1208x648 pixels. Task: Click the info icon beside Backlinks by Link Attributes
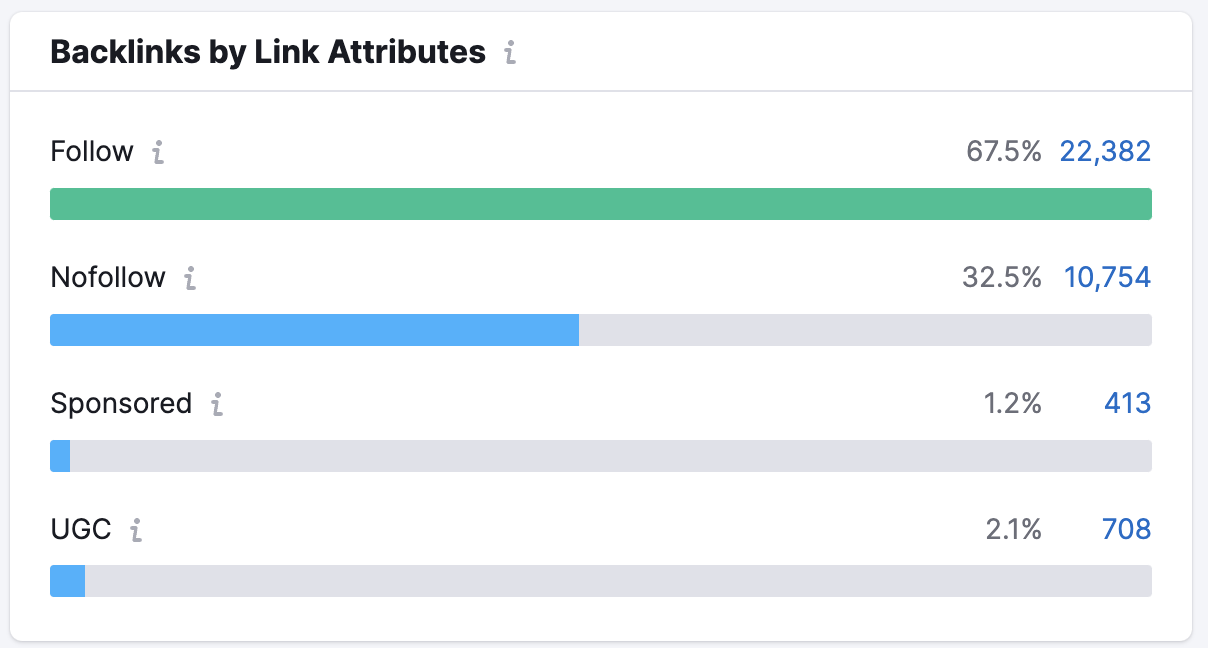[x=510, y=53]
